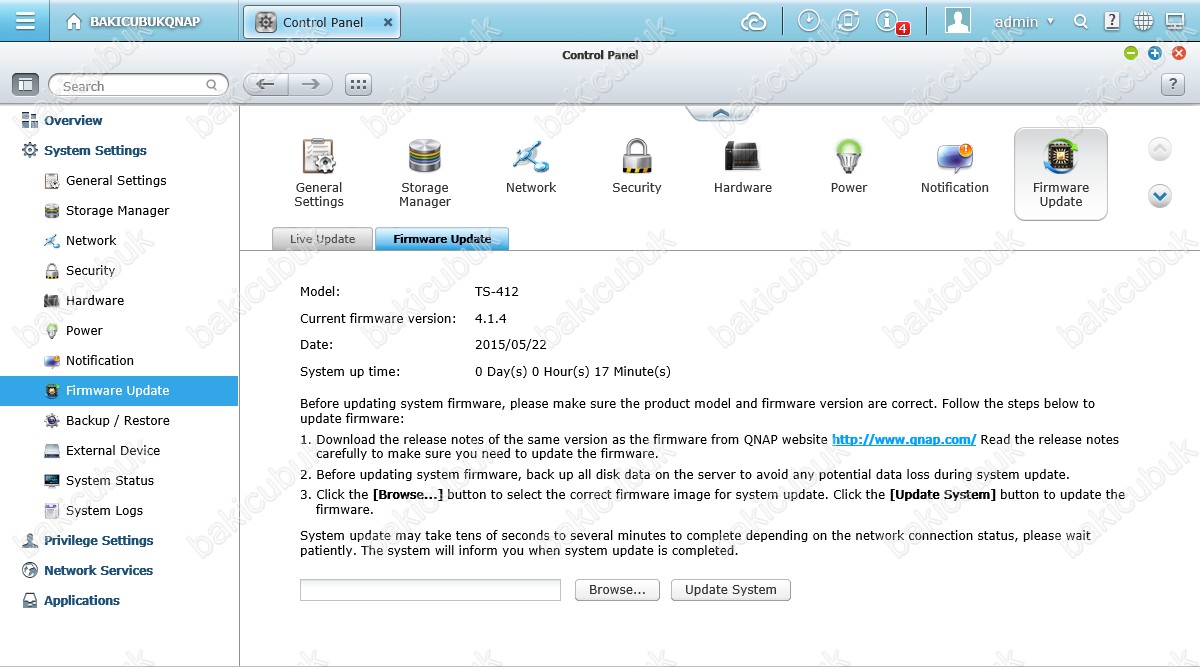Click the Hardware icon in the icon strip
Image resolution: width=1200 pixels, height=667 pixels.
click(x=743, y=157)
